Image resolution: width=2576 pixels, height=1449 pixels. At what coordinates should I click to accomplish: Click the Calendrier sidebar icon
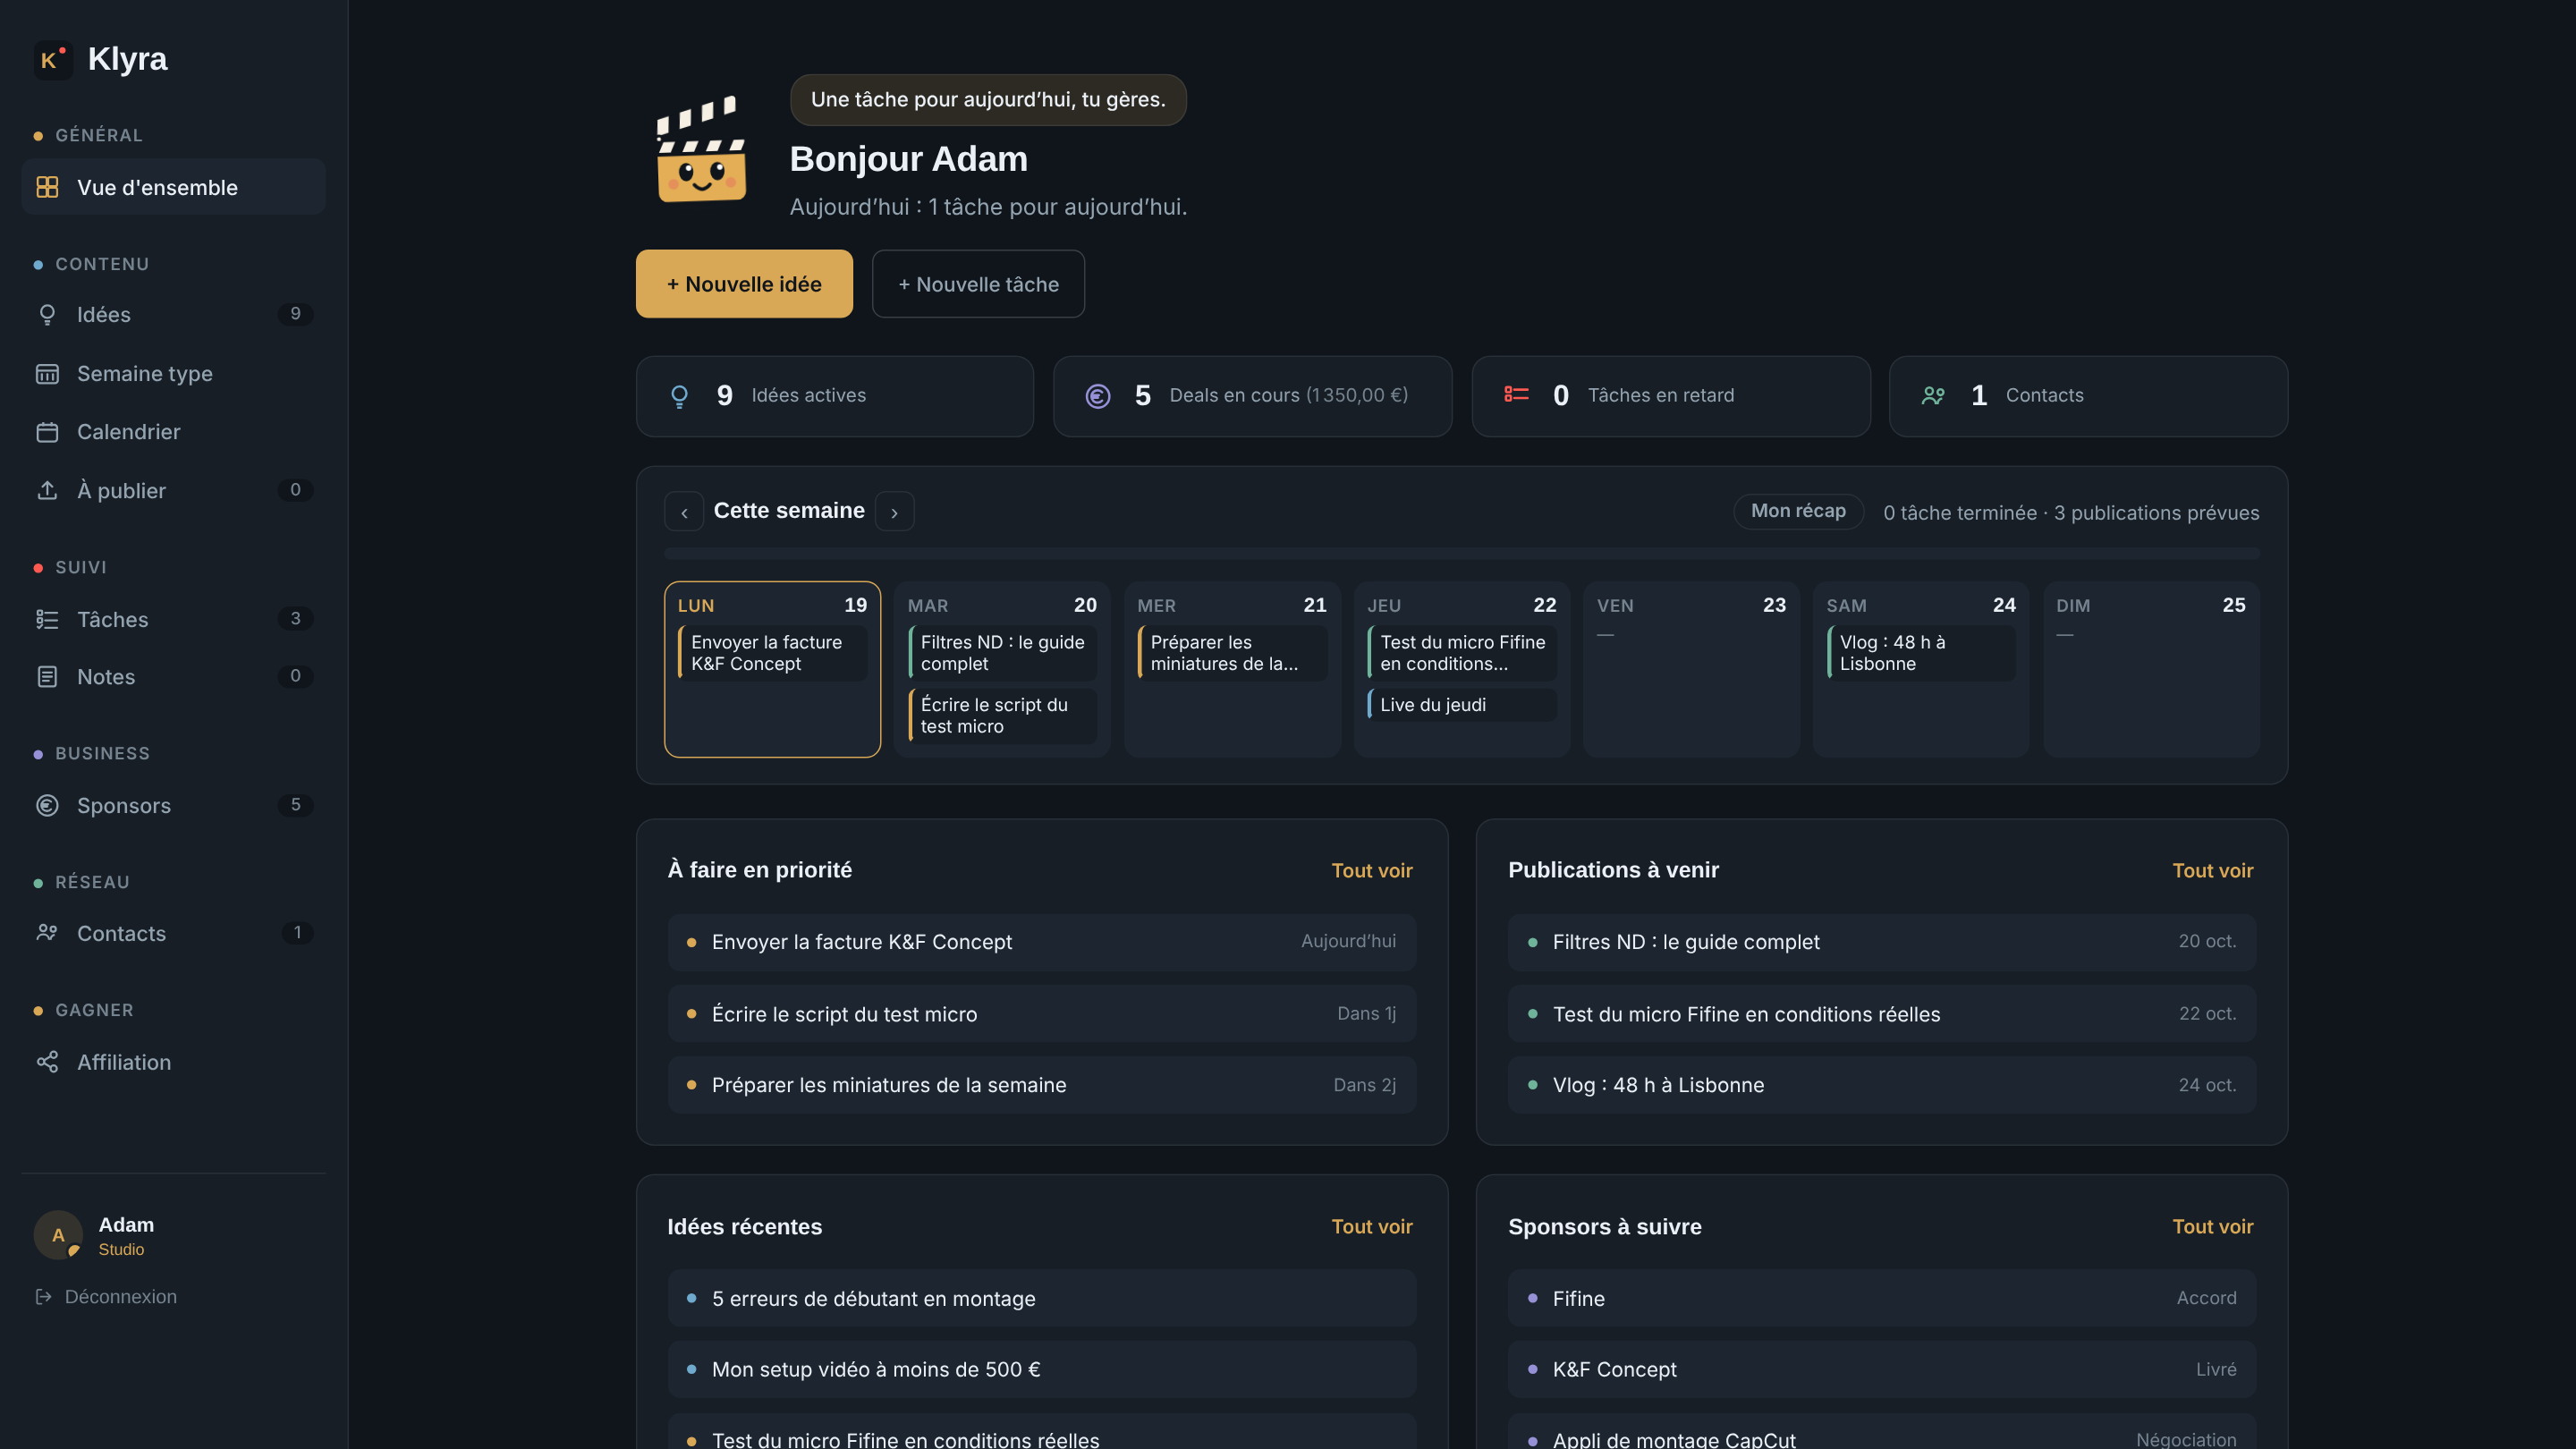[47, 432]
